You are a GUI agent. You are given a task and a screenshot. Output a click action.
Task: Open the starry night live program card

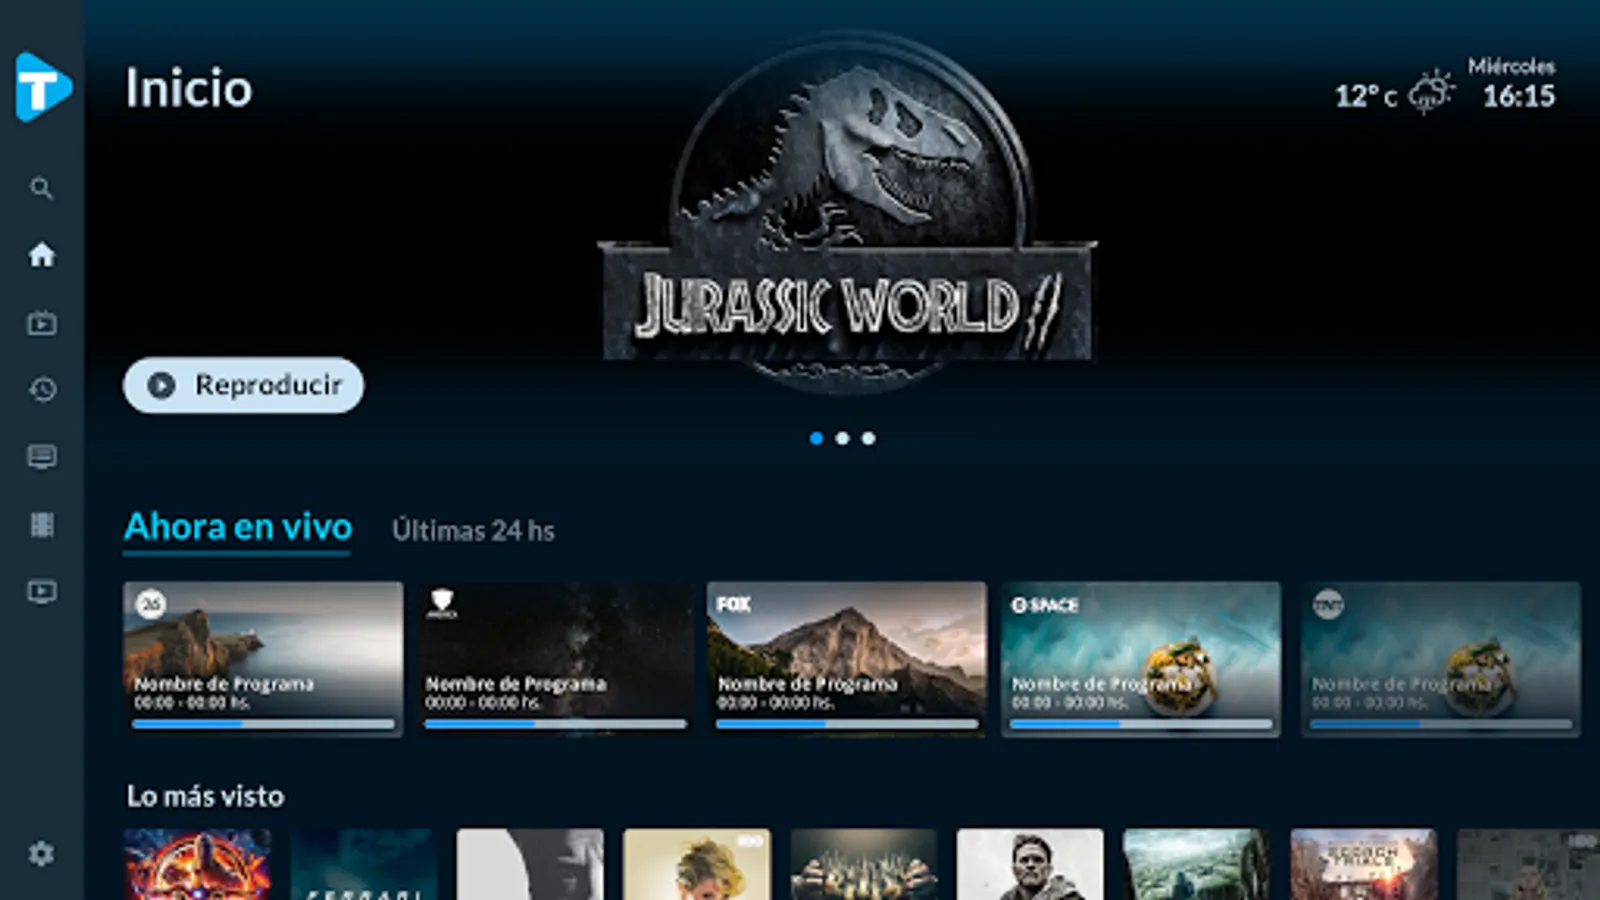click(555, 660)
